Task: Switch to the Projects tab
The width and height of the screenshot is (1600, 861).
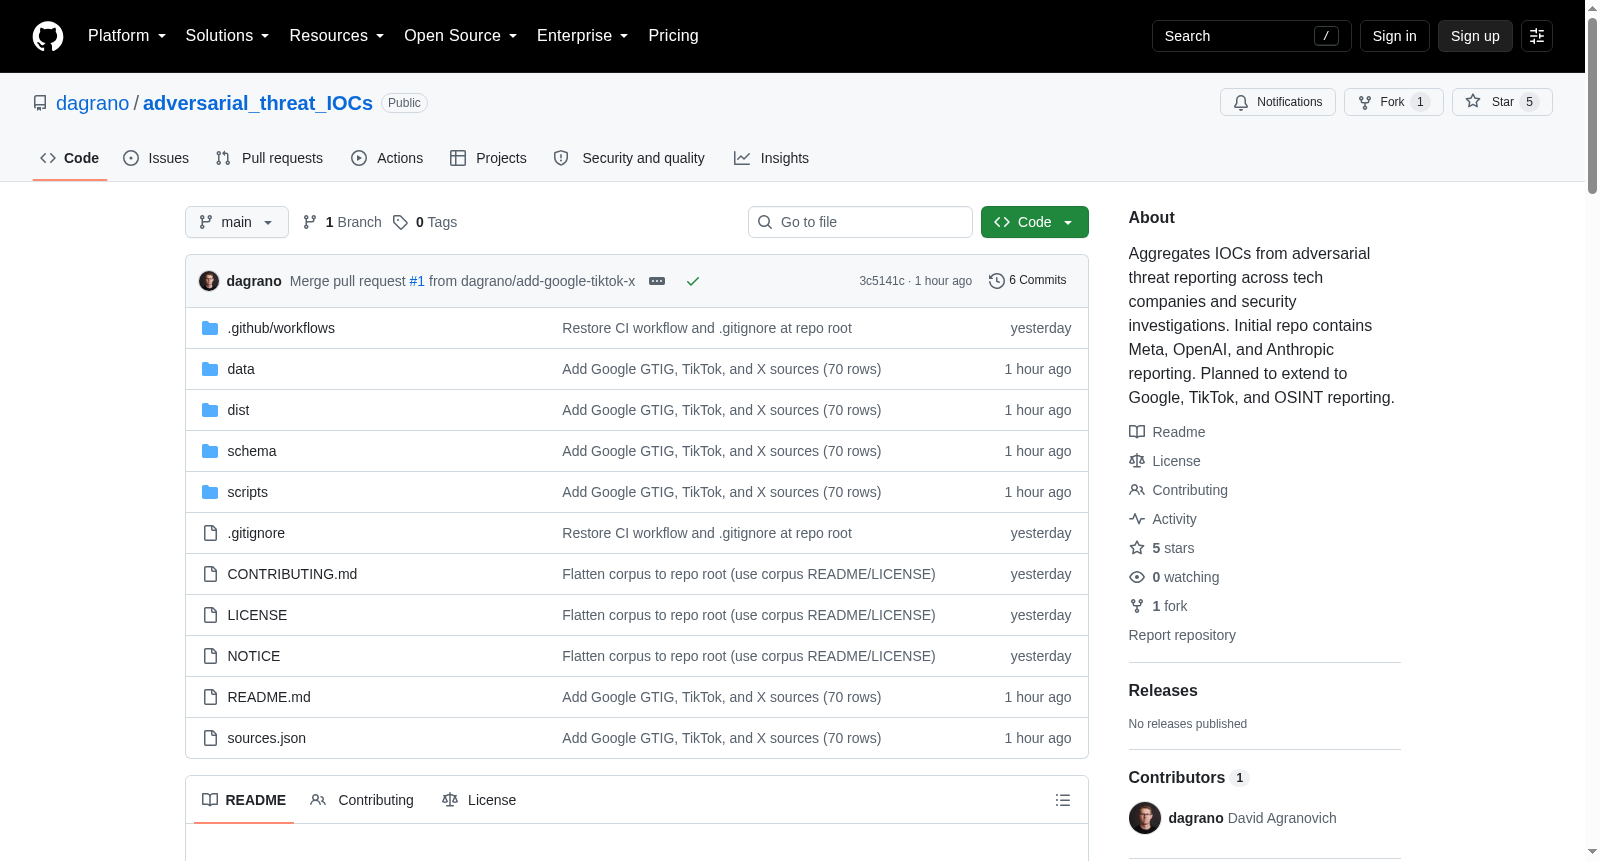Action: click(488, 158)
